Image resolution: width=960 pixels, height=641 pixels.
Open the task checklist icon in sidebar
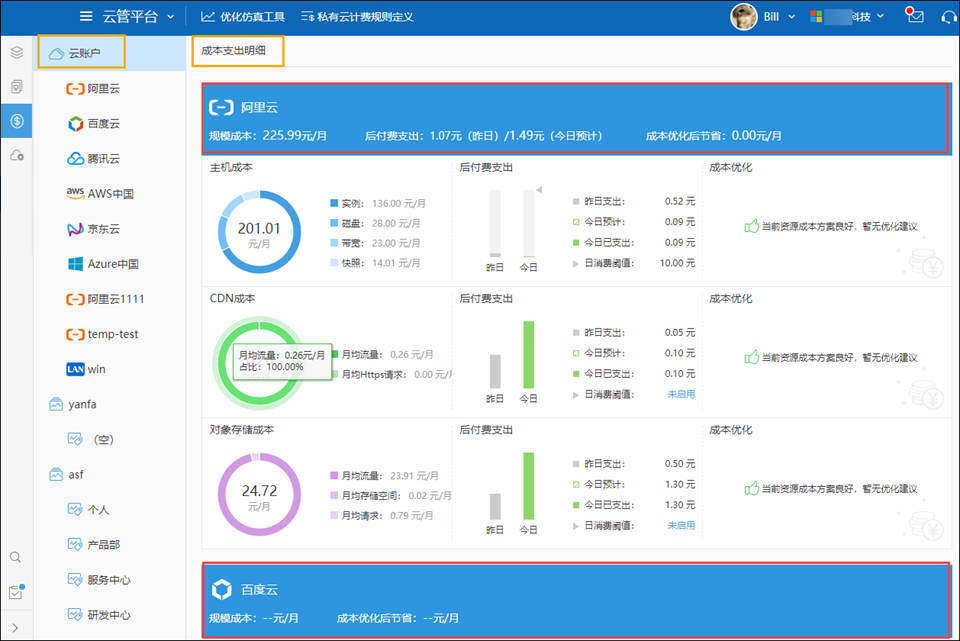(x=16, y=592)
